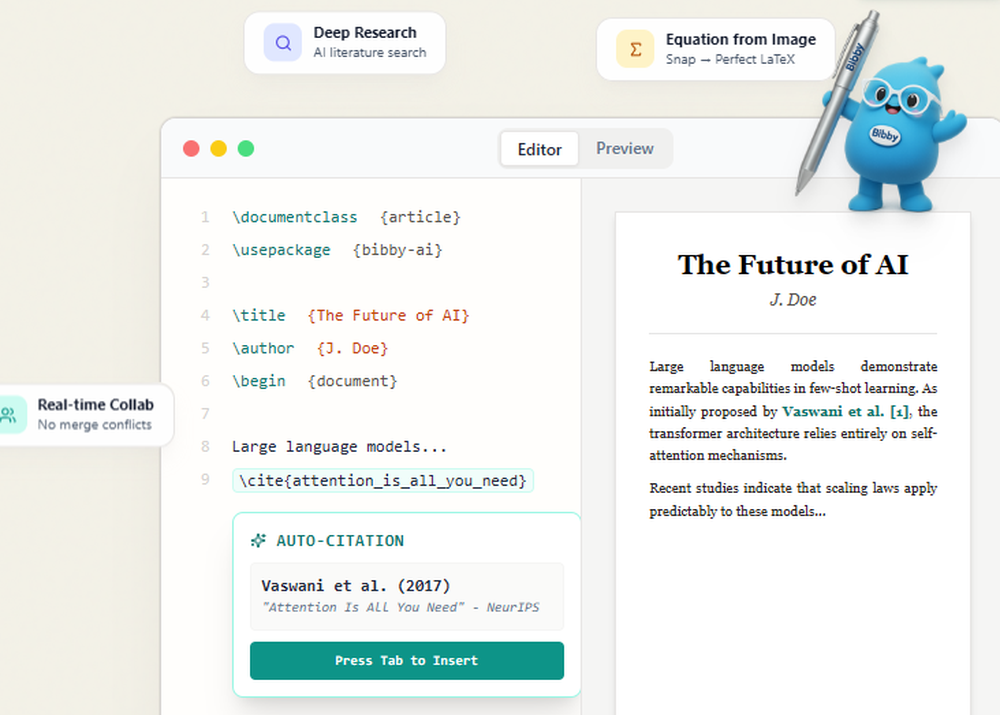Click the red window dot
1000x715 pixels.
coord(191,149)
